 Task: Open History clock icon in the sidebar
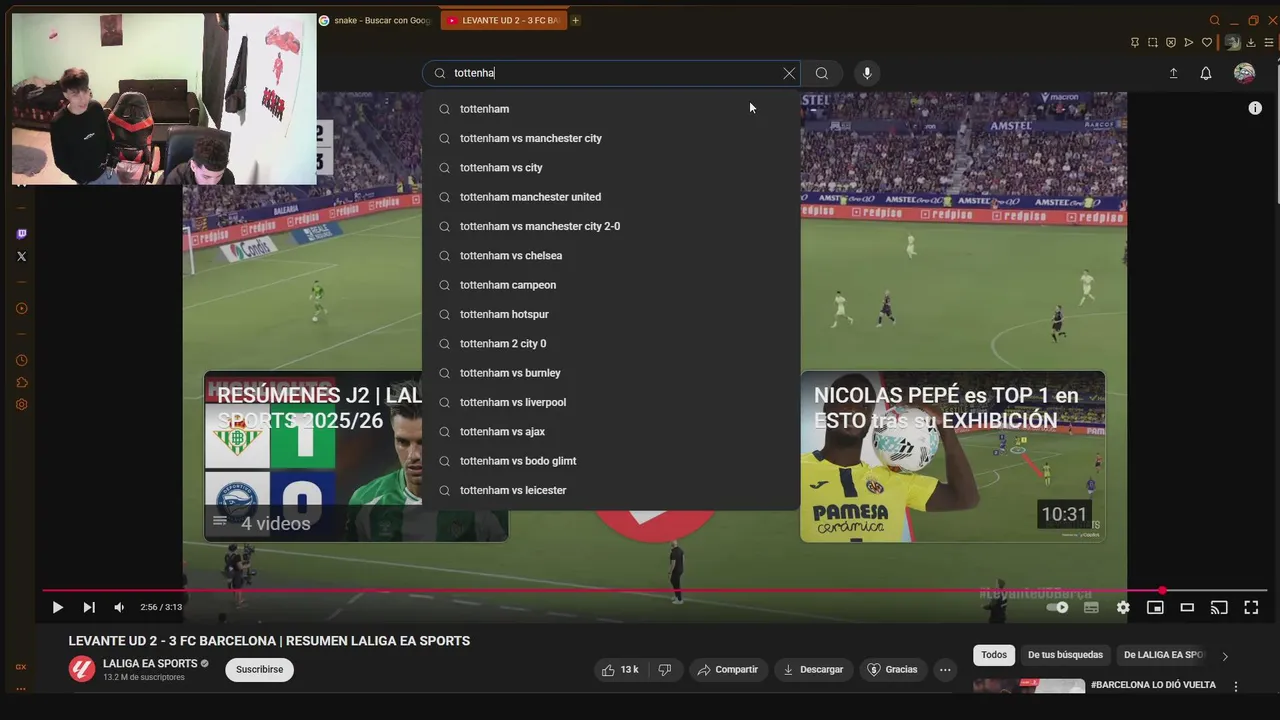tap(22, 360)
